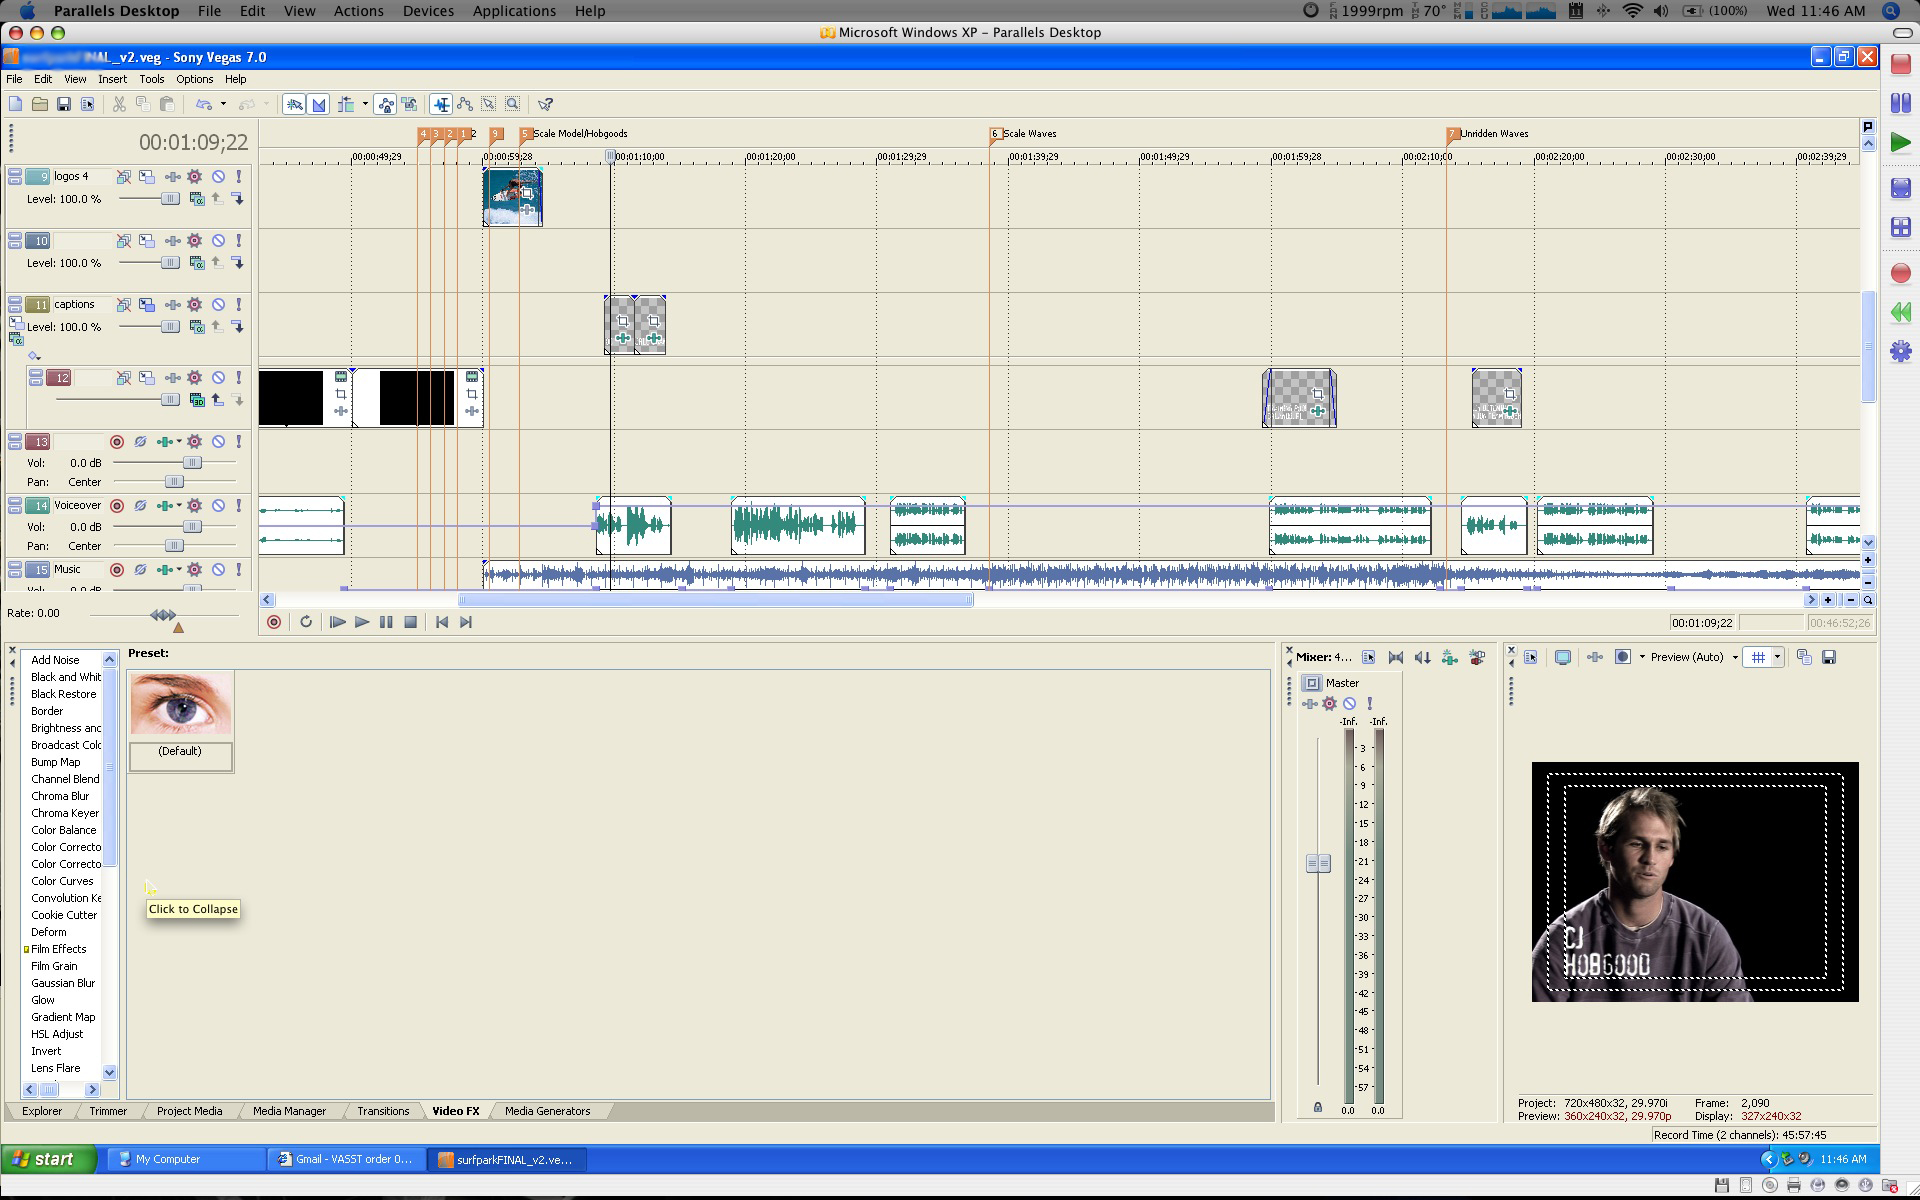Open the Tools menu
The height and width of the screenshot is (1200, 1920).
pyautogui.click(x=151, y=79)
